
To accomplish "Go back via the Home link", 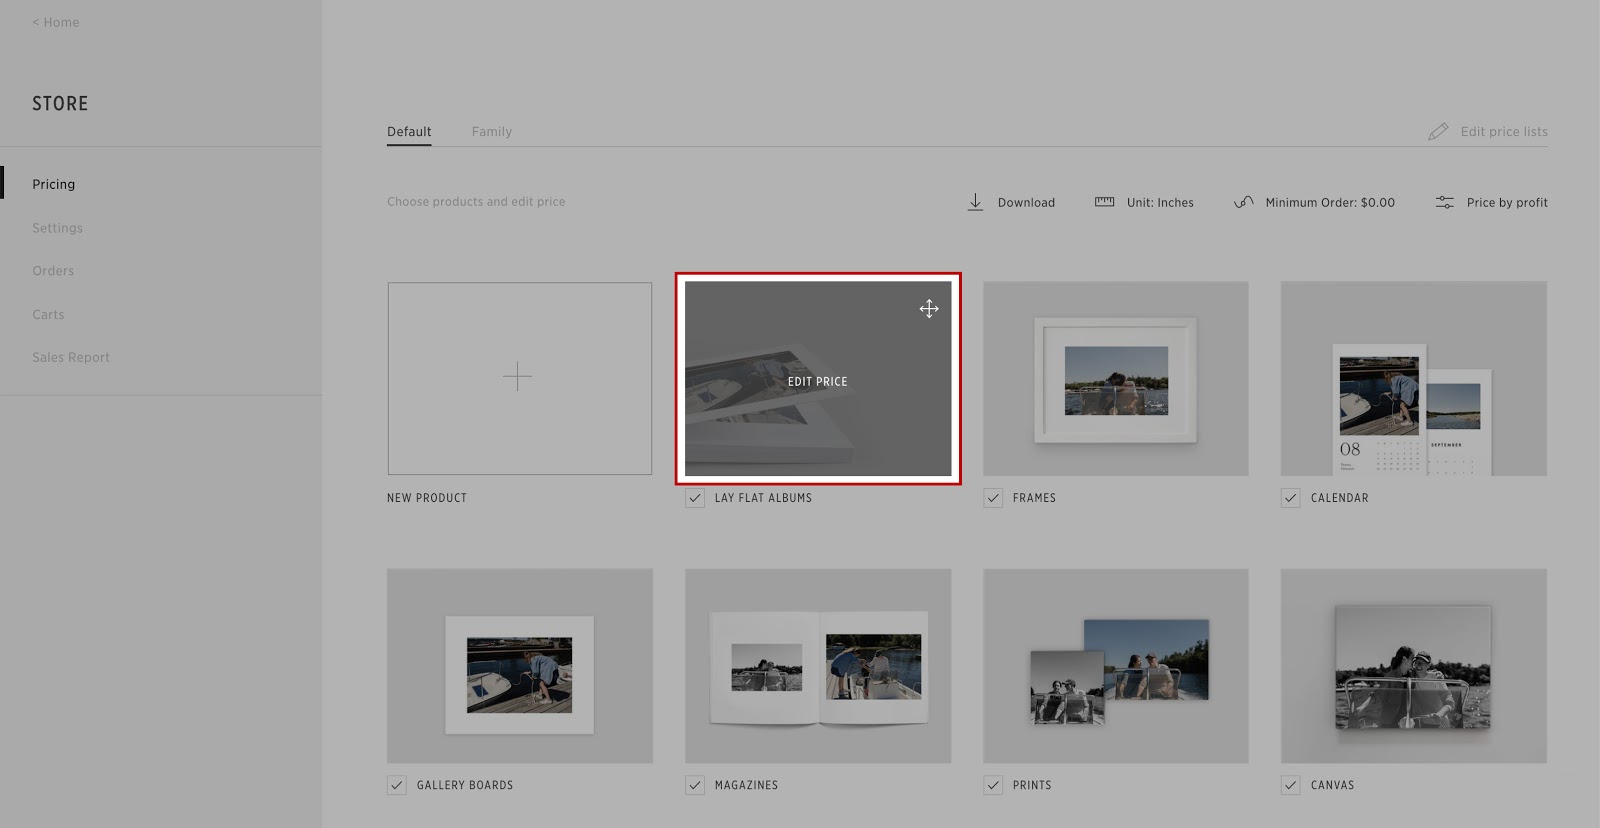I will (x=56, y=22).
